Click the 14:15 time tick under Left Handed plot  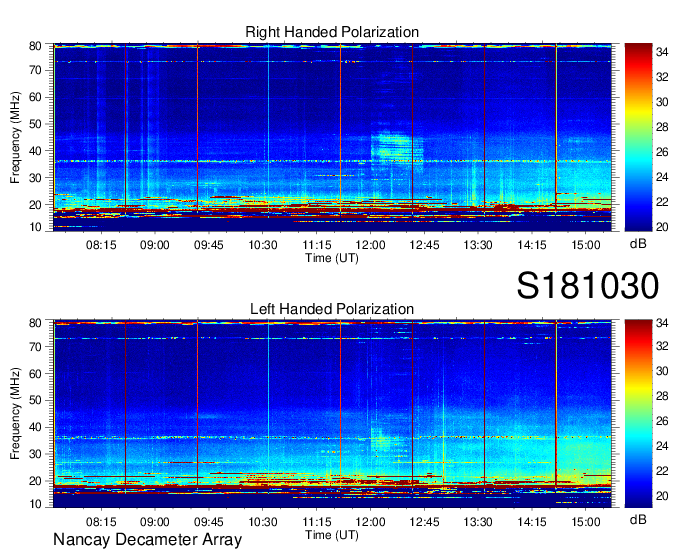pos(532,522)
